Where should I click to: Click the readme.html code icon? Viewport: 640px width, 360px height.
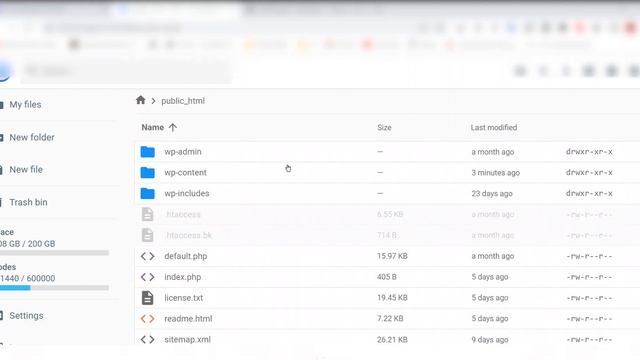coord(147,319)
